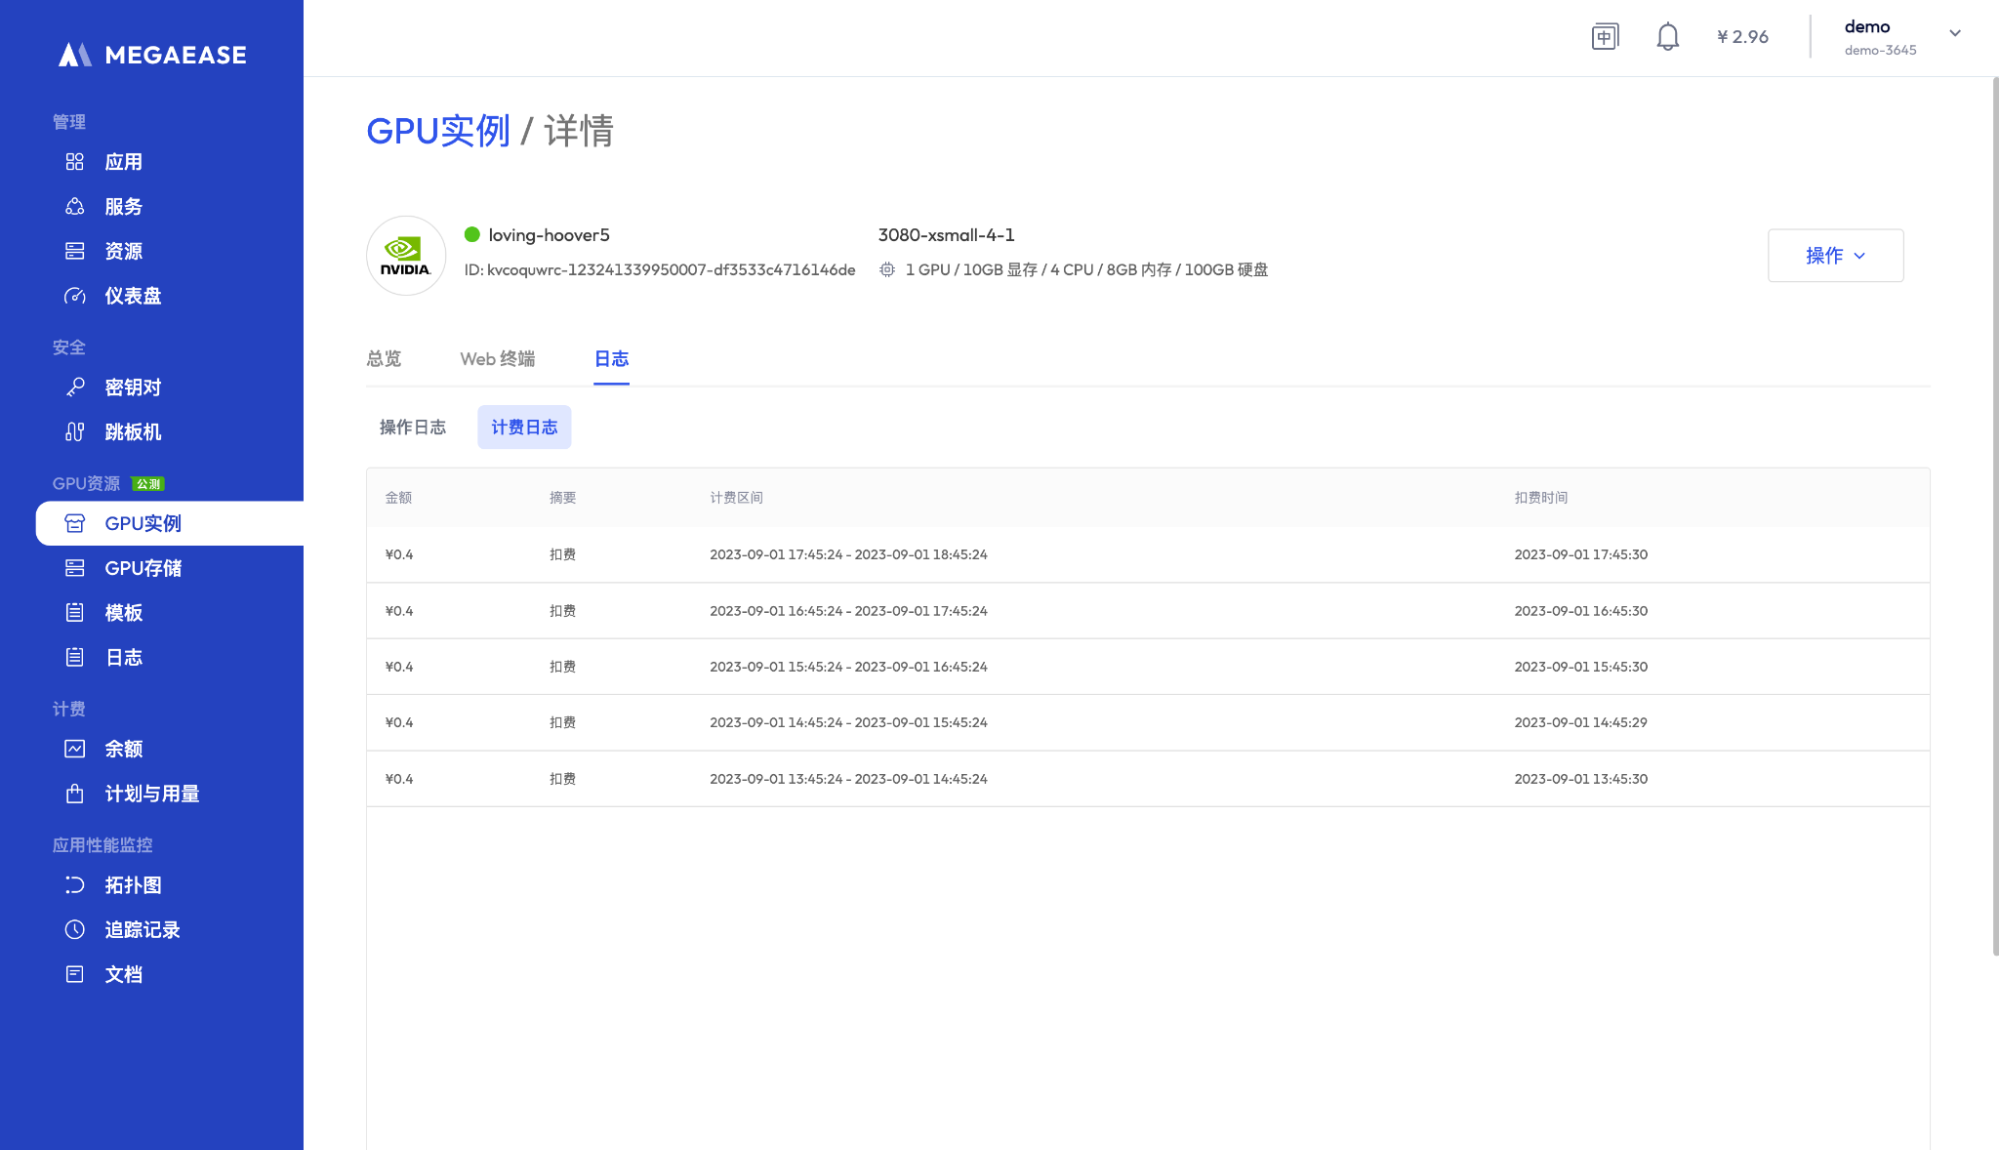Screen dimensions: 1999x1150
Task: Show the 操作日志 operation log
Action: click(x=413, y=427)
